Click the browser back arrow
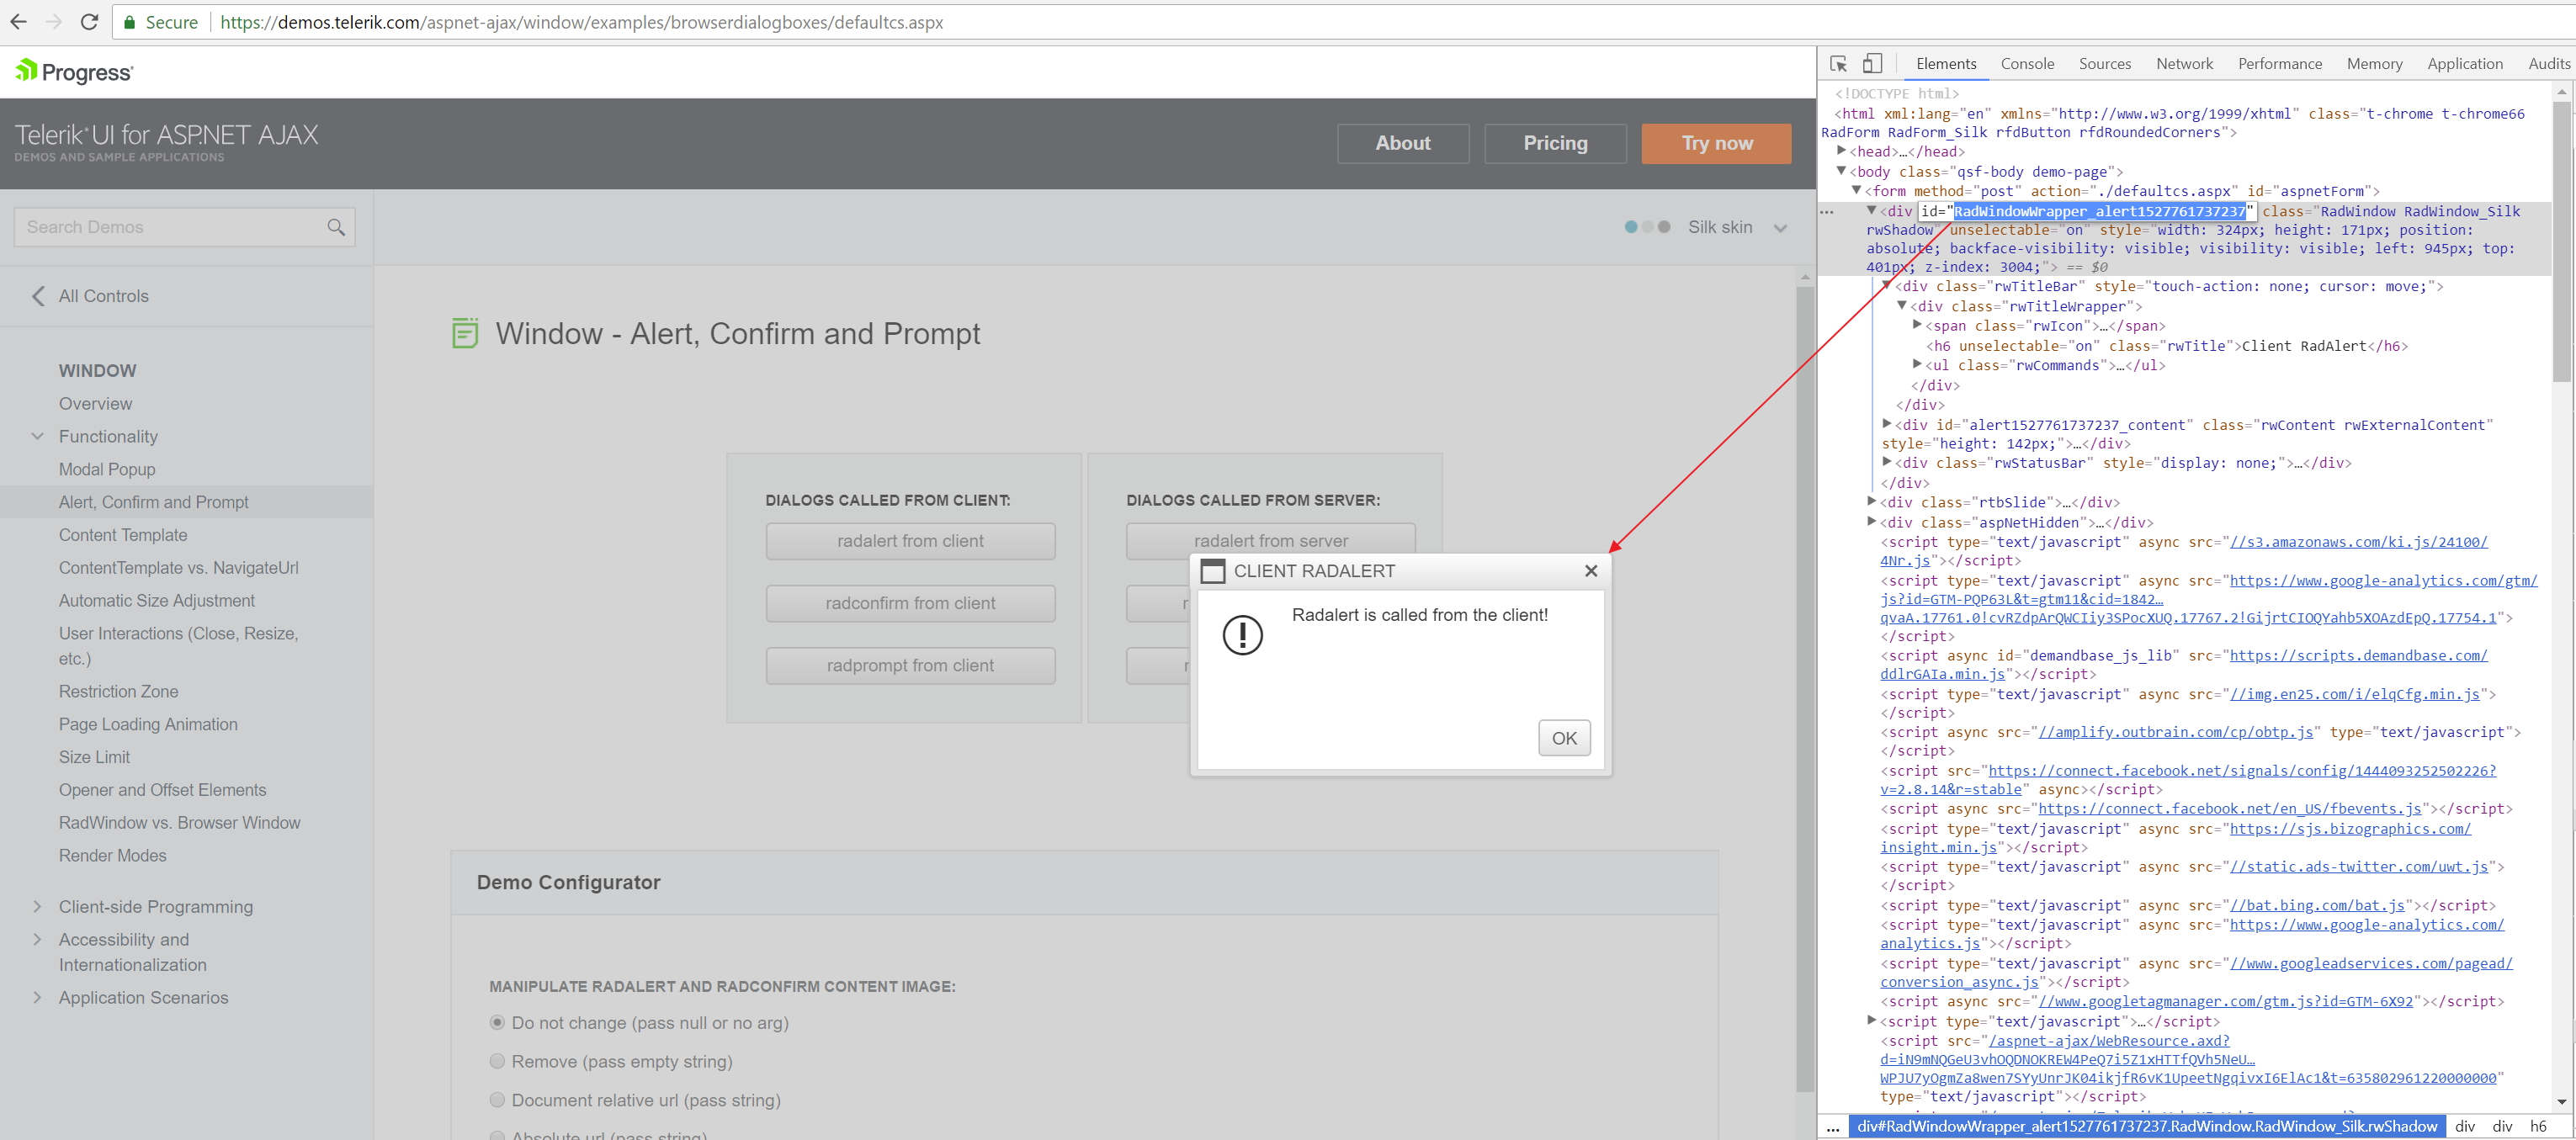2576x1140 pixels. coord(18,22)
